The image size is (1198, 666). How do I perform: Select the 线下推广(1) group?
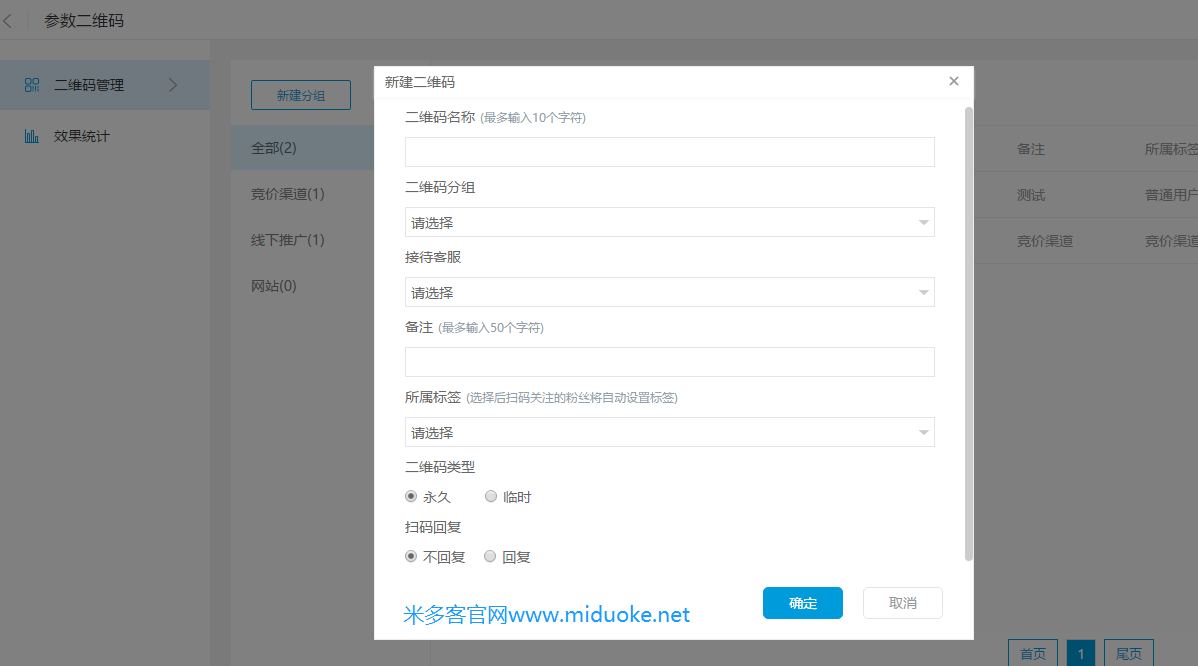[288, 240]
